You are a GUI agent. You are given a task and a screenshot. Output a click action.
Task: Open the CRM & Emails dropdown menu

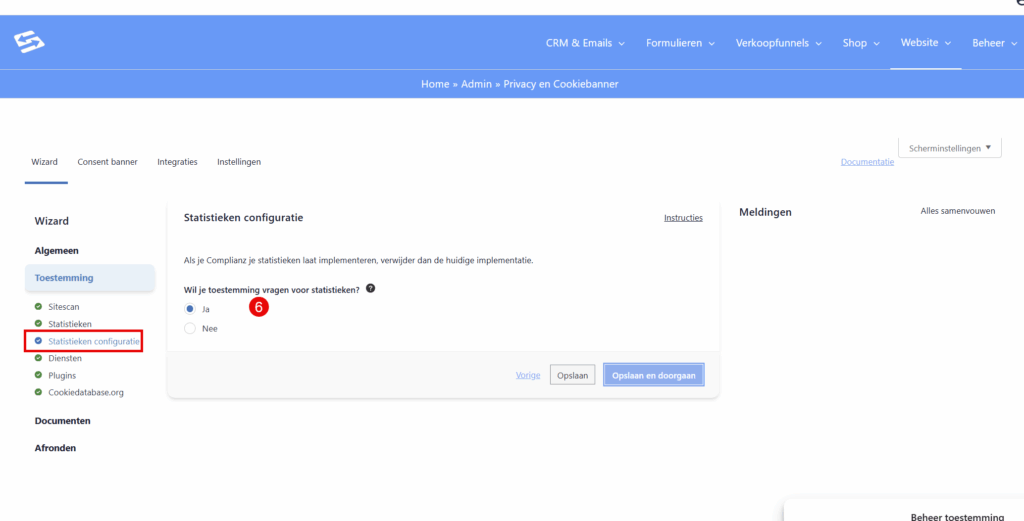coord(585,43)
